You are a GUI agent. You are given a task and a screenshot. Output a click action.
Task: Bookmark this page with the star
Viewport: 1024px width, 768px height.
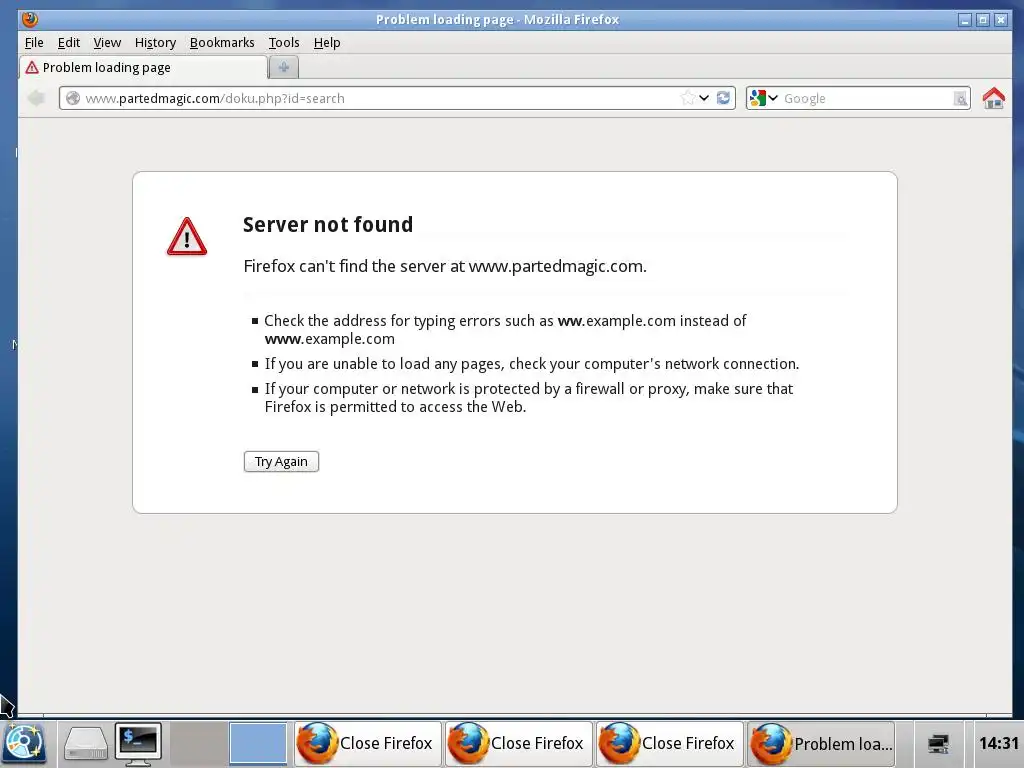687,98
